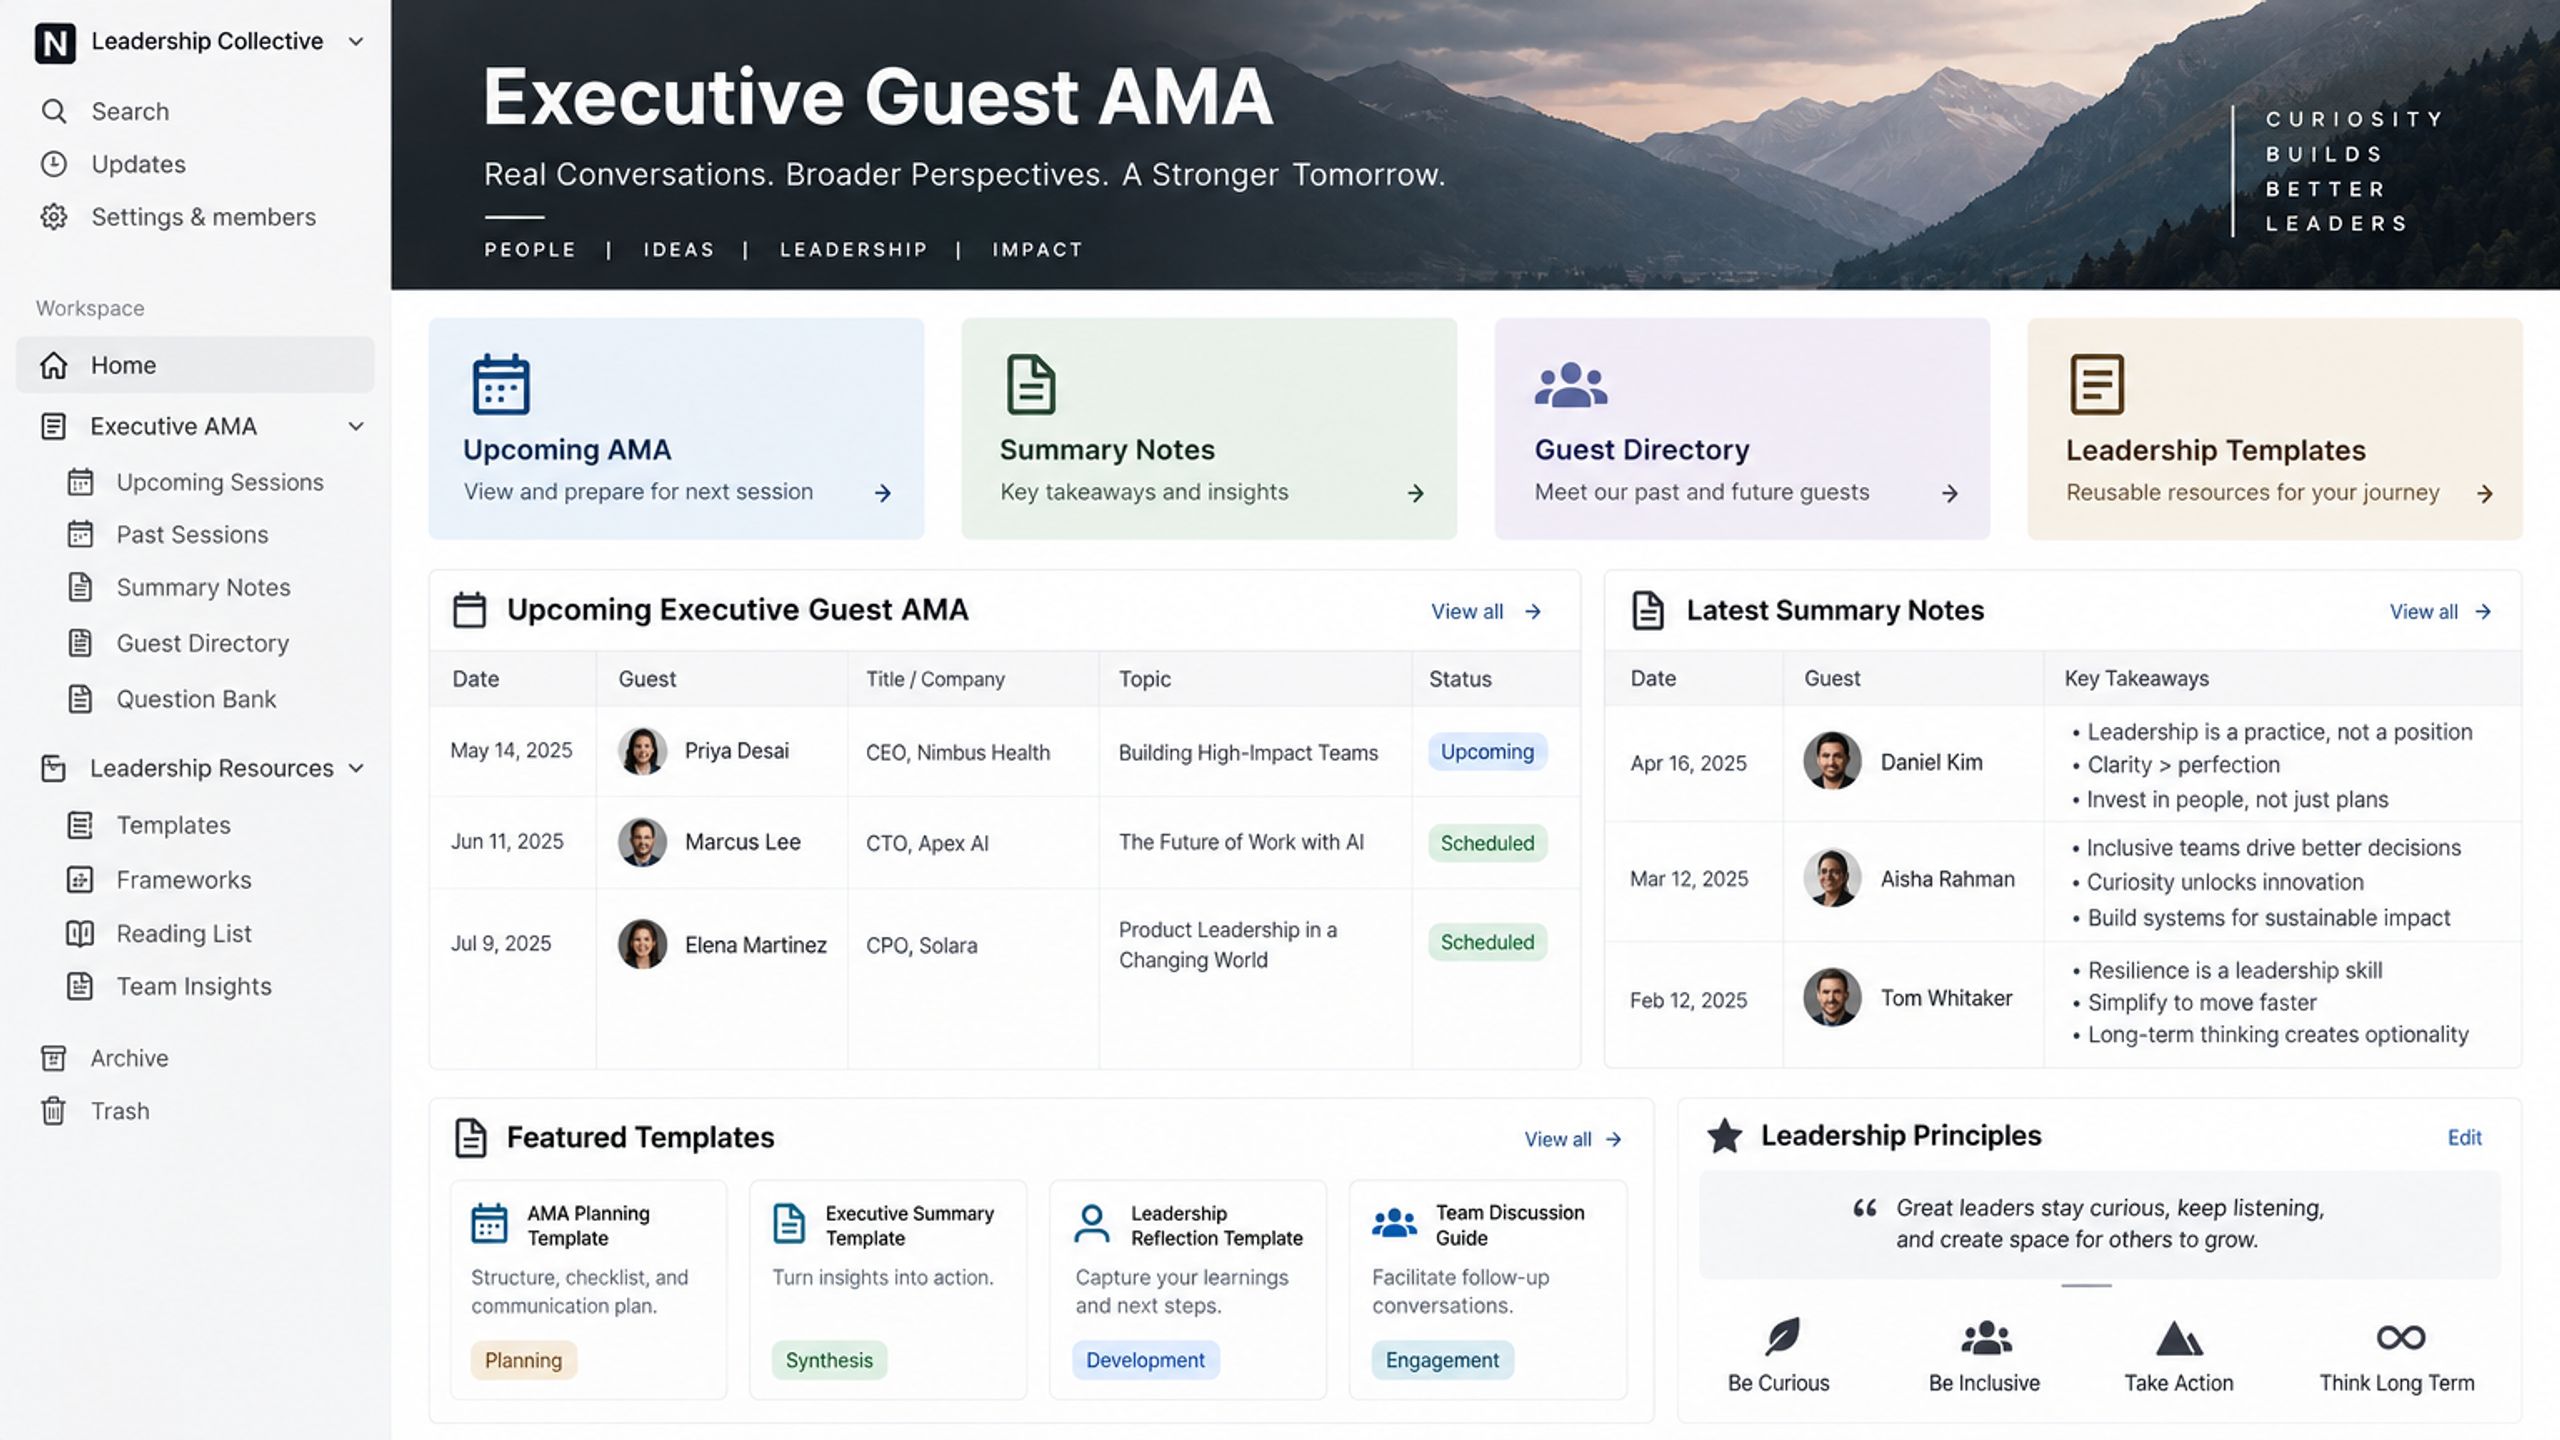This screenshot has height=1440, width=2560.
Task: Click the Think Long Term infinity icon
Action: point(2400,1337)
